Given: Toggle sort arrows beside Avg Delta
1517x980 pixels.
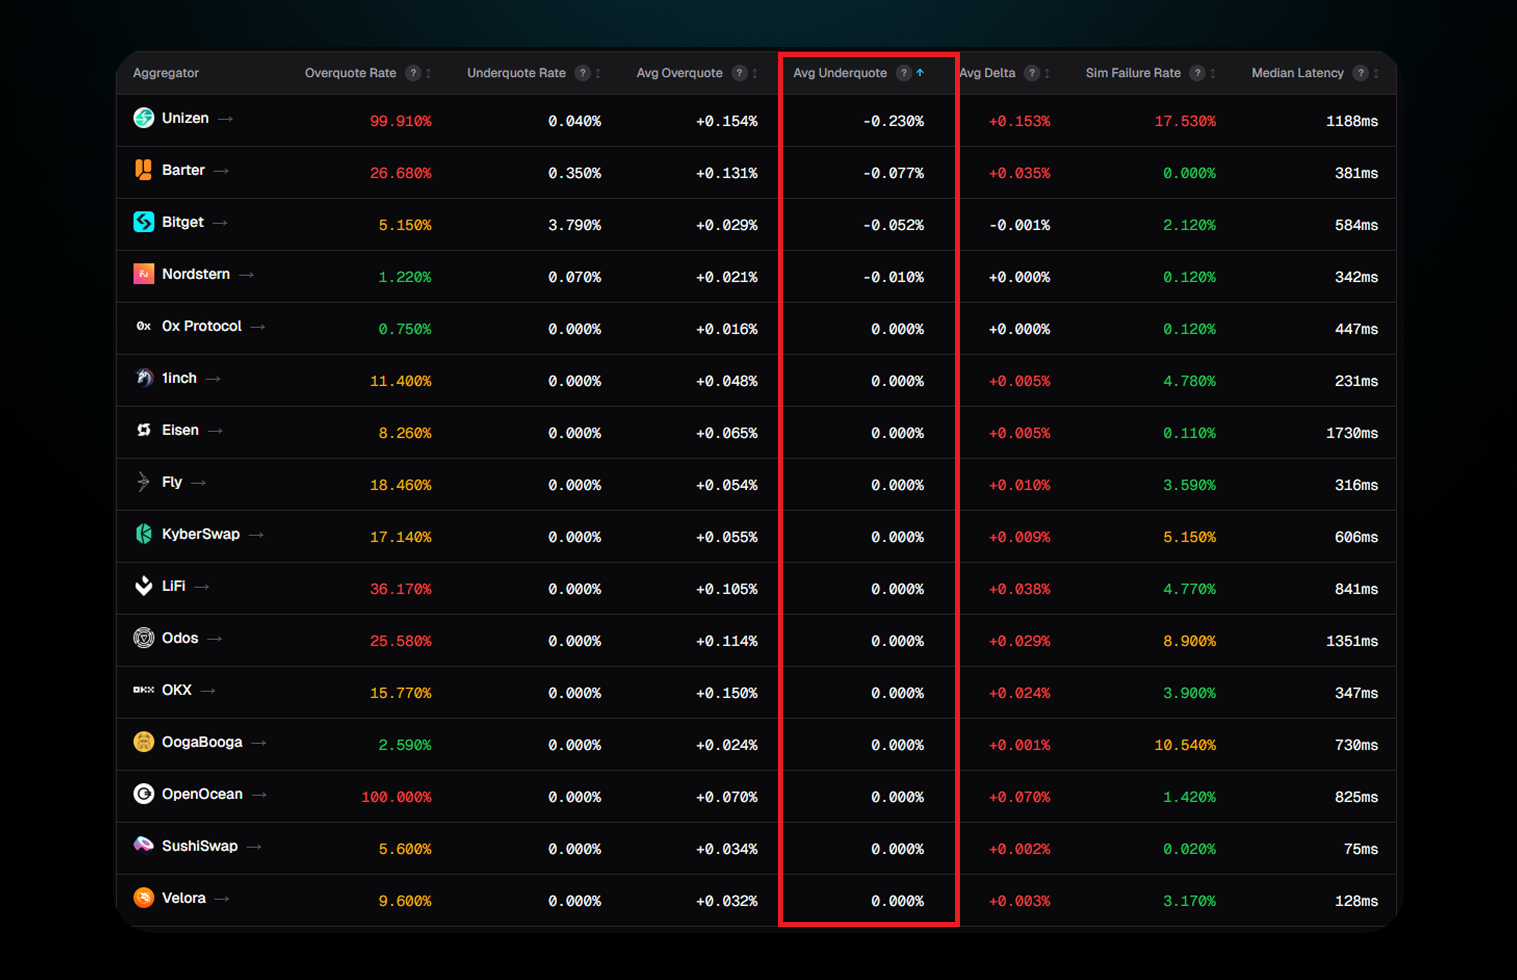Looking at the screenshot, I should 1047,73.
